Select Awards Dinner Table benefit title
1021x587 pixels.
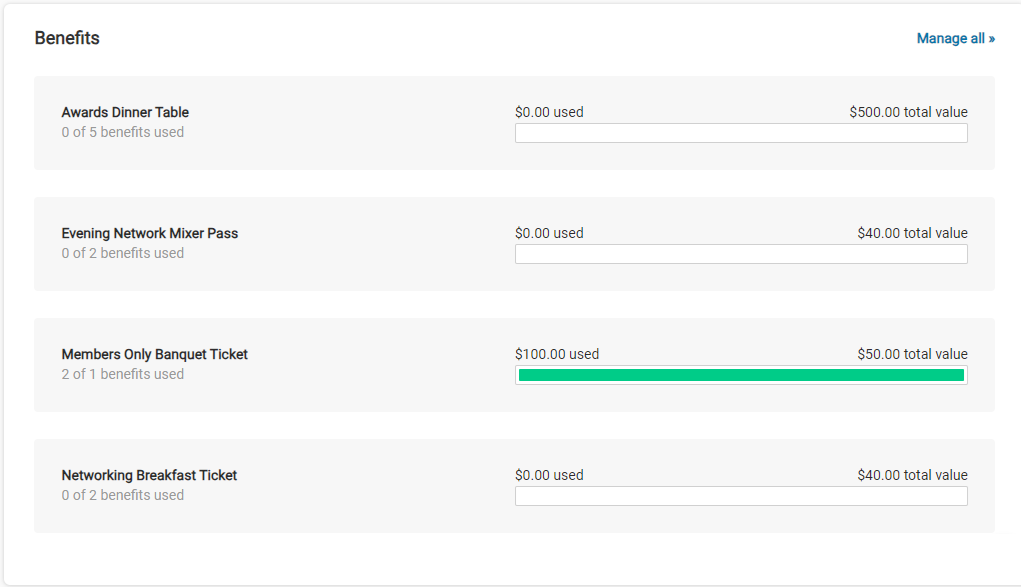(125, 113)
